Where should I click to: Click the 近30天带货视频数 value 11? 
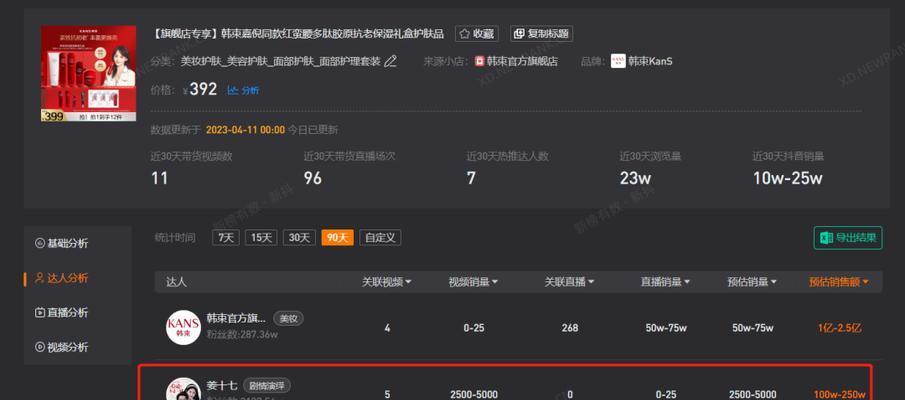(x=159, y=178)
